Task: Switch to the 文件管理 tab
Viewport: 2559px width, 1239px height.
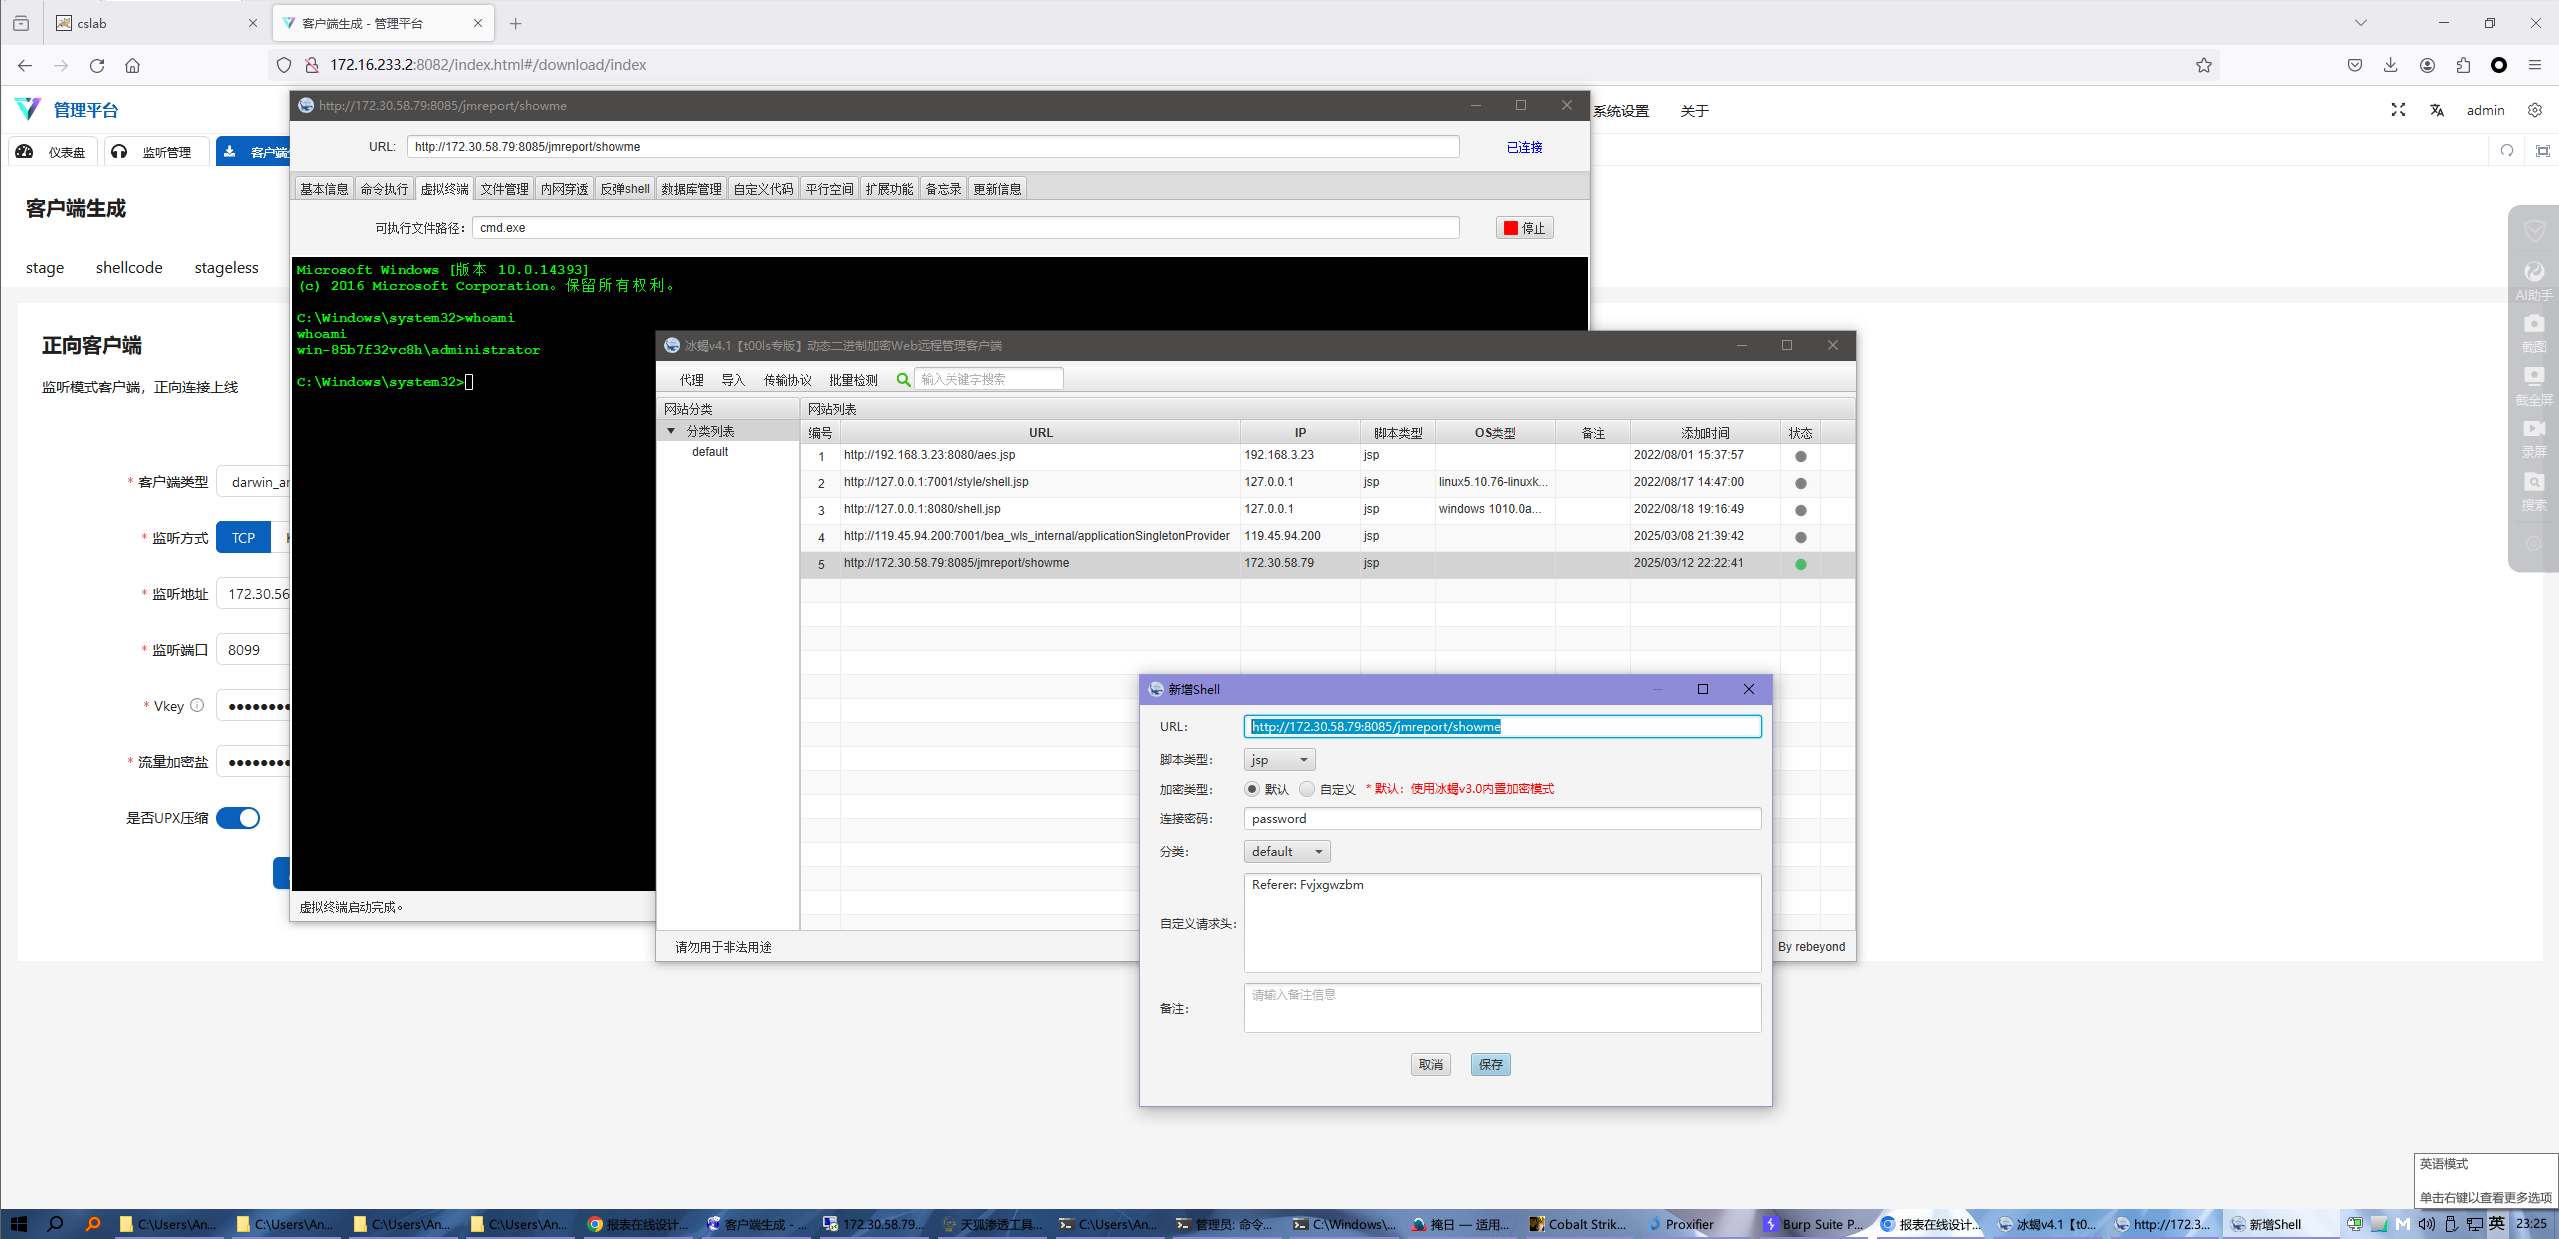Action: 504,189
